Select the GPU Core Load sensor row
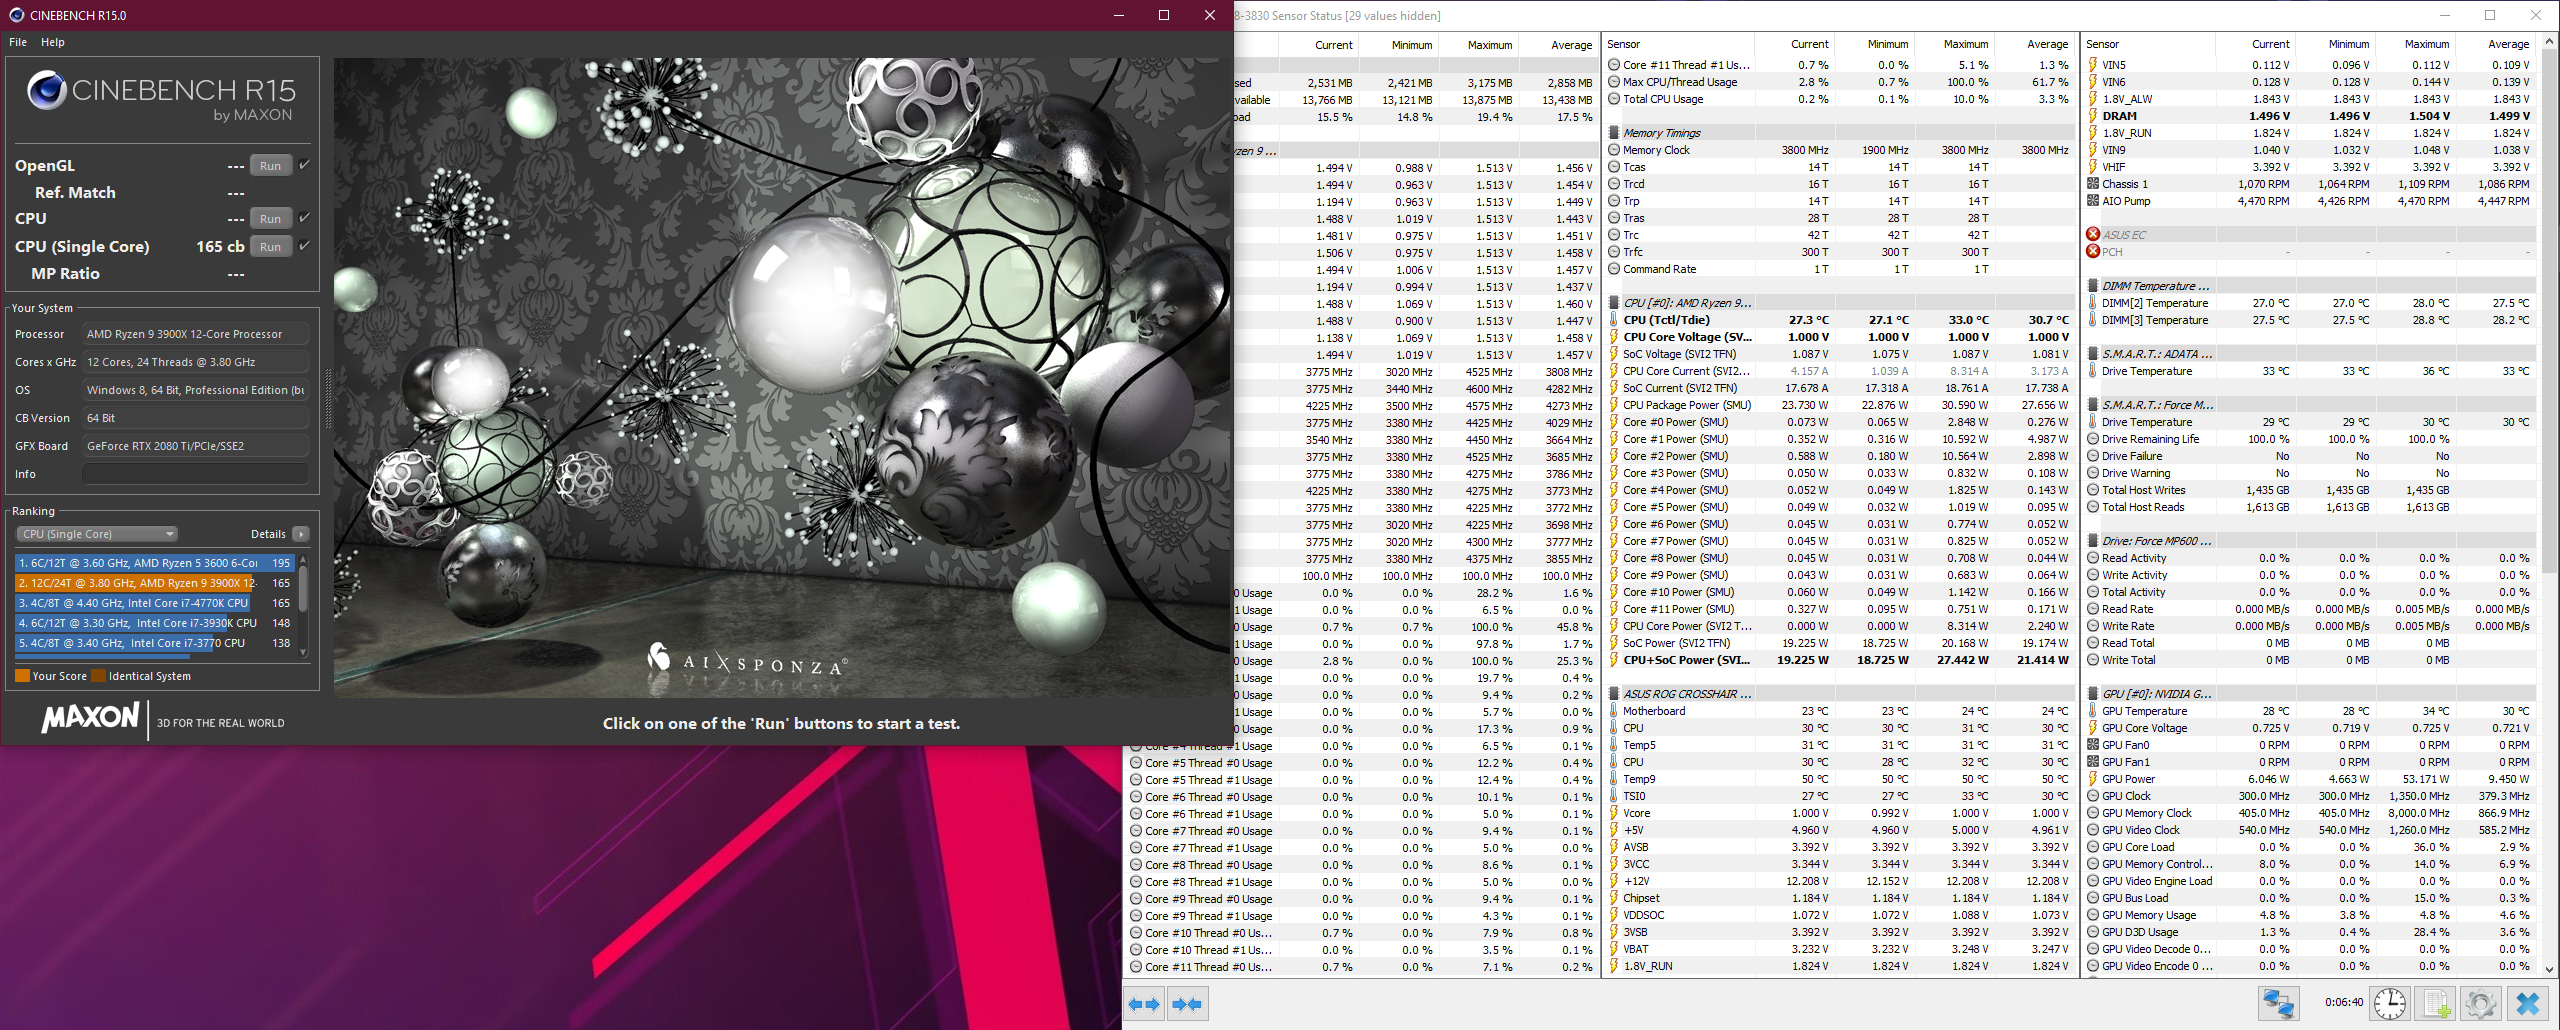Viewport: 2560px width, 1030px height. tap(2311, 847)
